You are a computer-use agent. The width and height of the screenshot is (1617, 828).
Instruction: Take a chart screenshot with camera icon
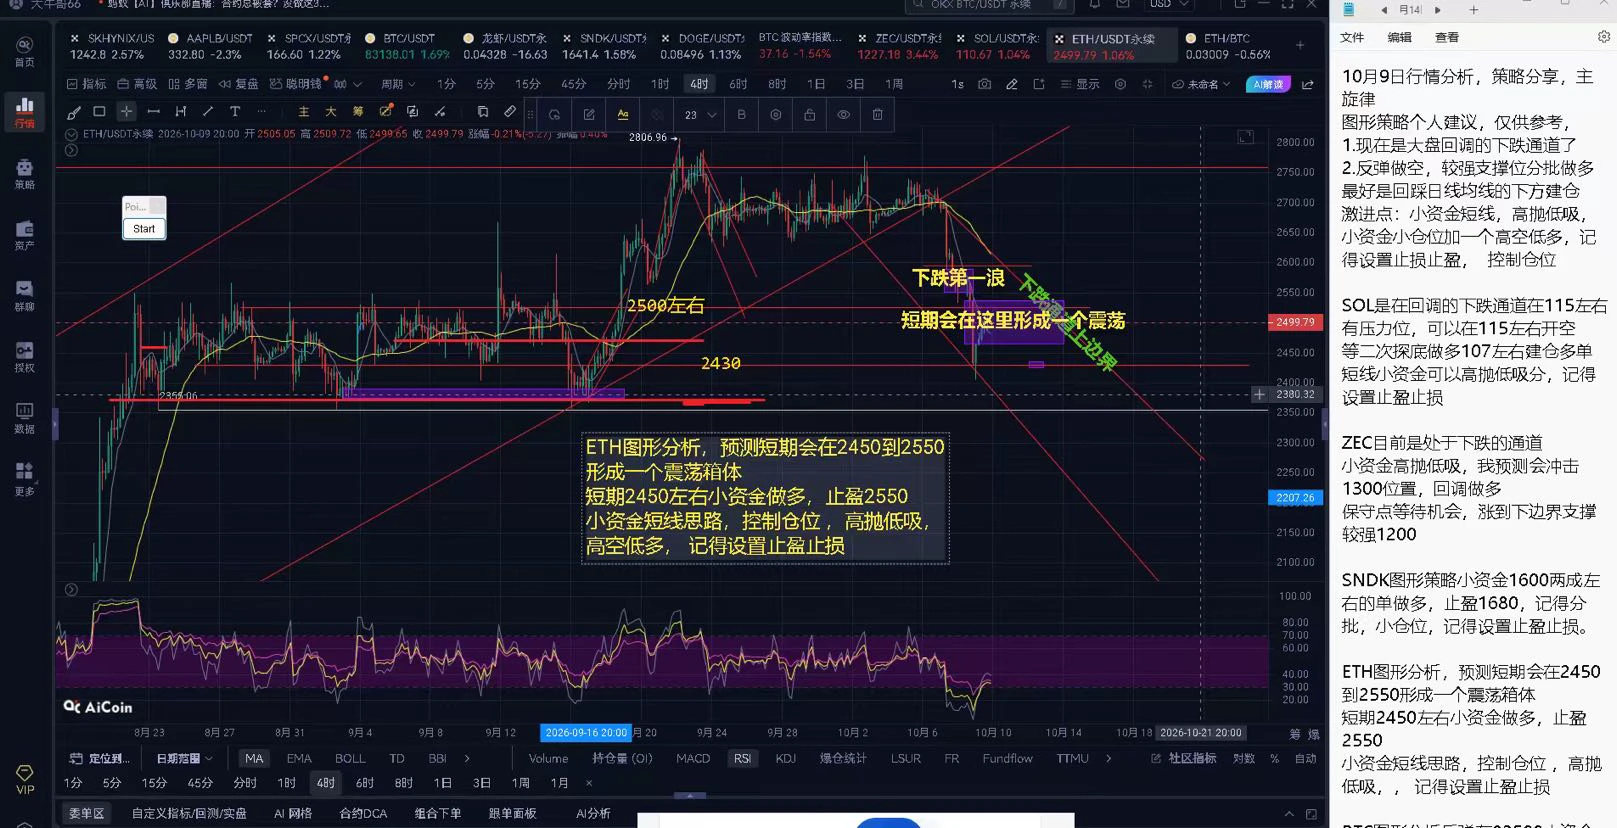click(985, 84)
